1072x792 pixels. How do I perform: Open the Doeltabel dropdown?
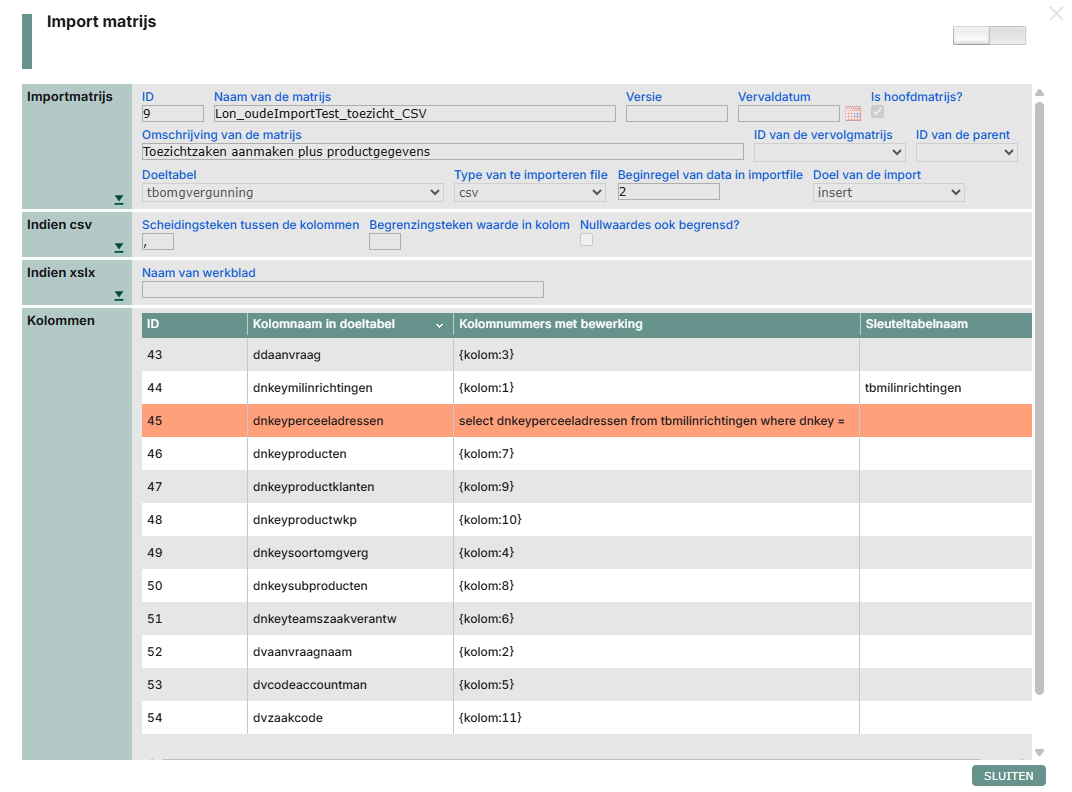[x=293, y=192]
